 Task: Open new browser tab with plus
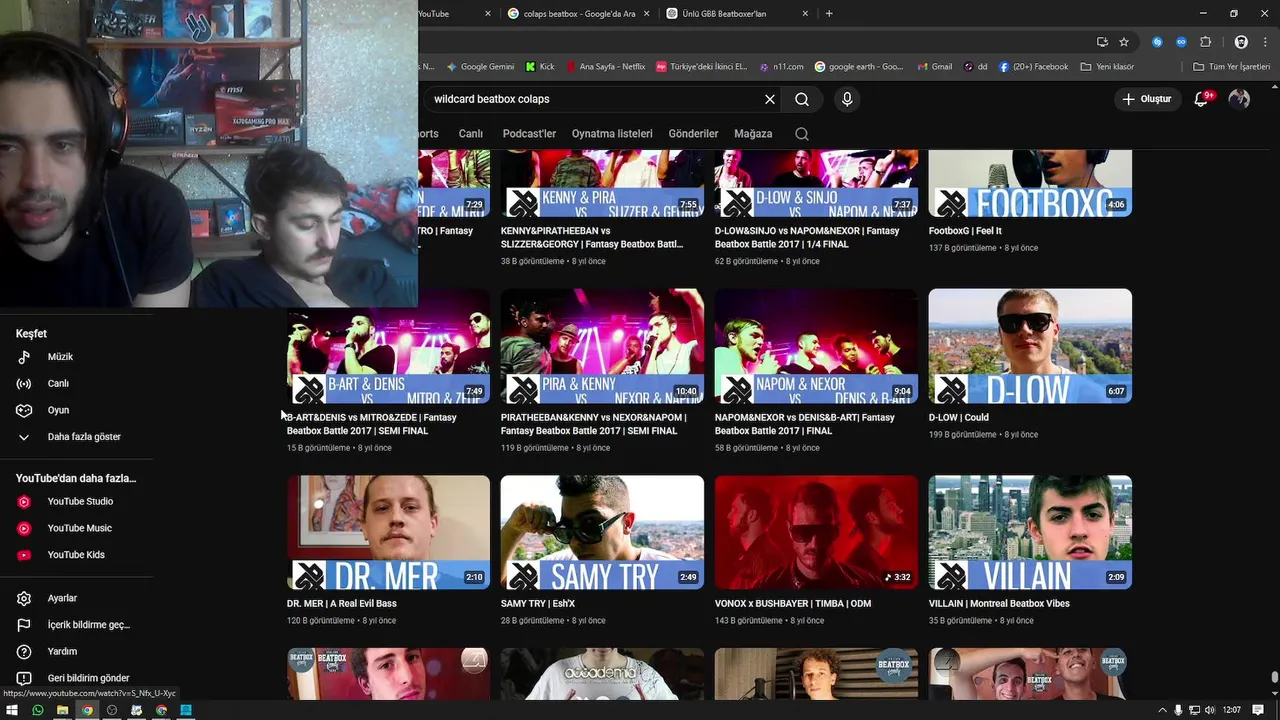point(829,13)
